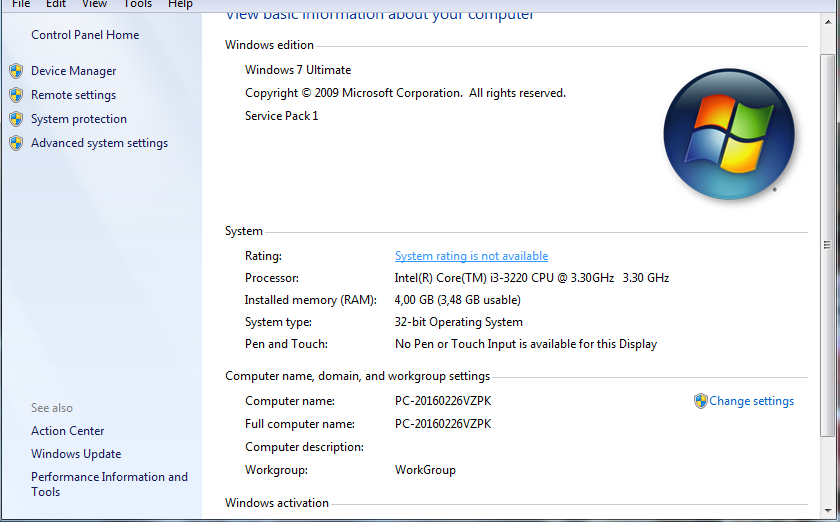Screen dimensions: 840x522
Task: Open the View menu
Action: [94, 4]
